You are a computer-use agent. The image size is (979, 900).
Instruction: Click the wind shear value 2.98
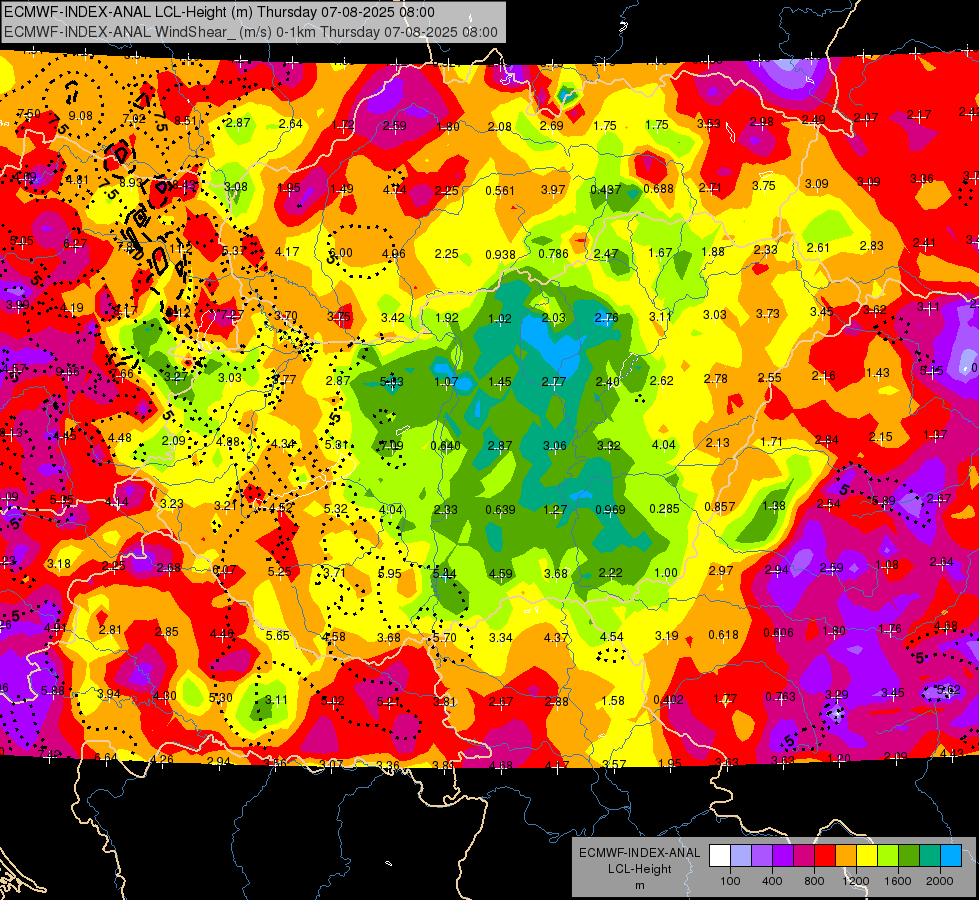[x=761, y=122]
